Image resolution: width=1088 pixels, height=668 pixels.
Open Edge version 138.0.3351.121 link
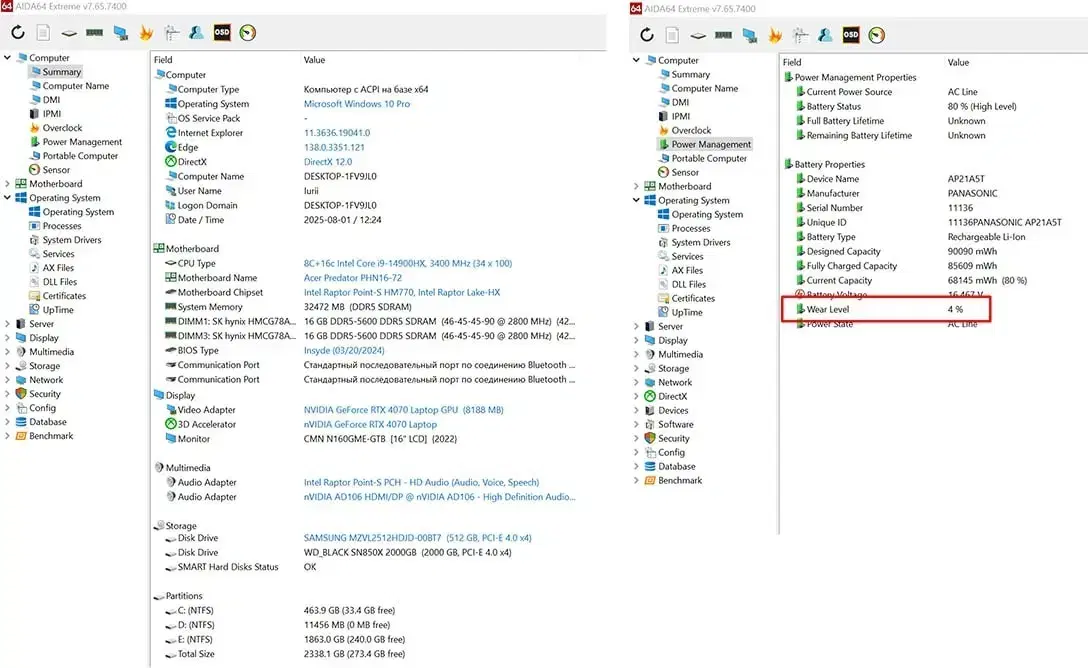334,147
